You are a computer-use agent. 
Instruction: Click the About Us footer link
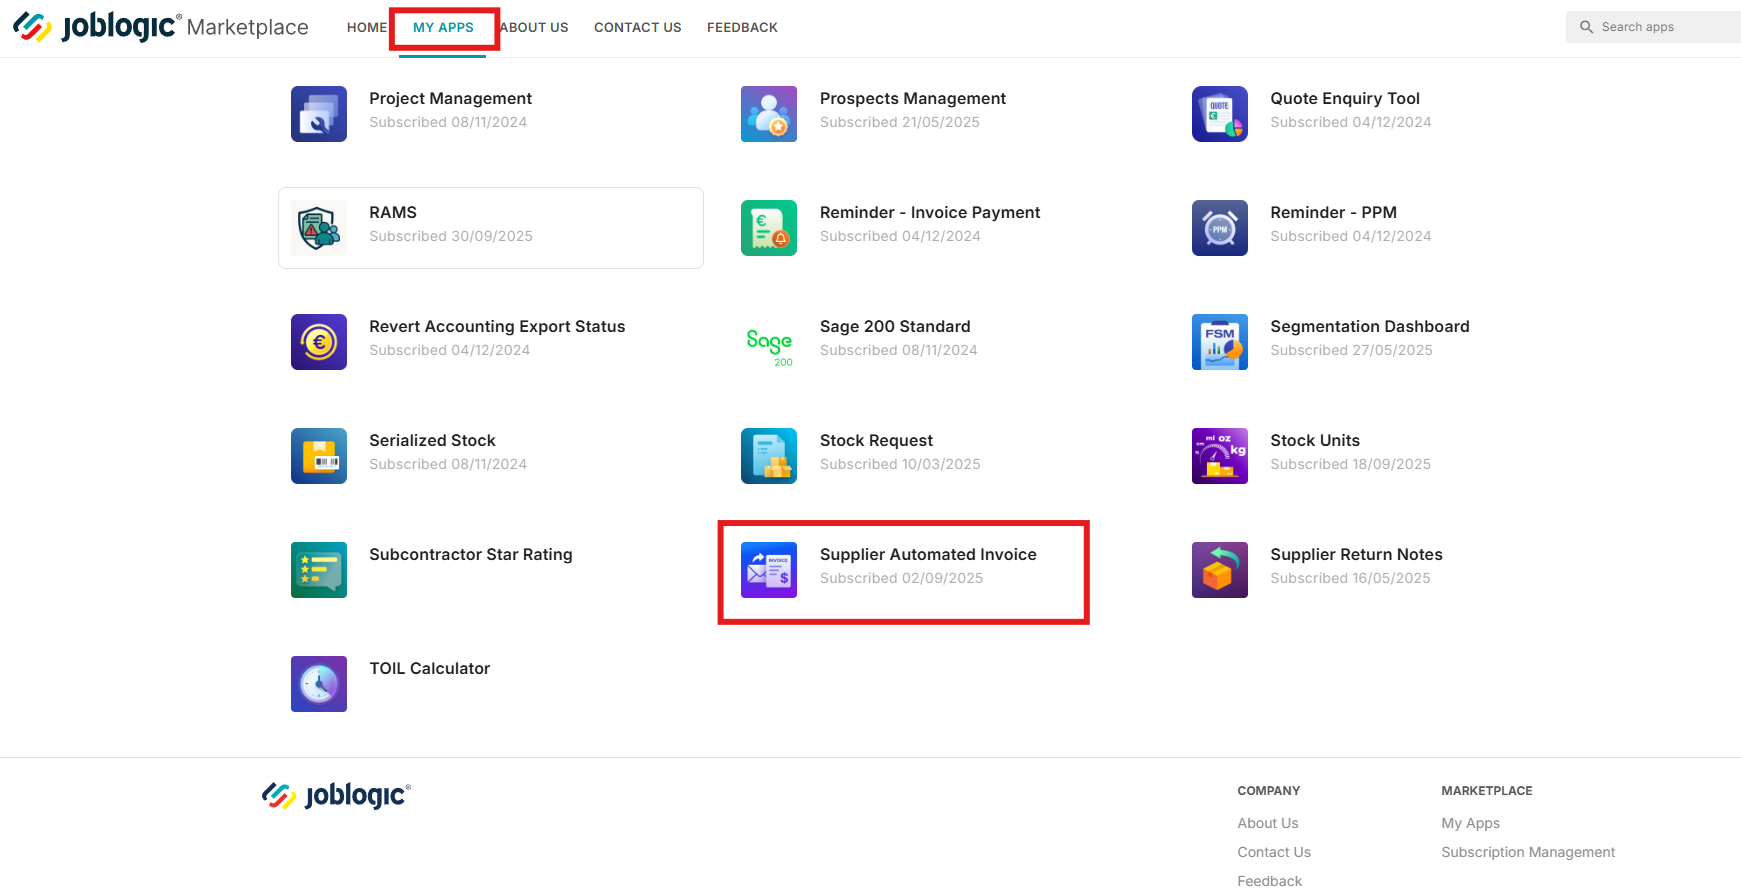click(x=1268, y=823)
